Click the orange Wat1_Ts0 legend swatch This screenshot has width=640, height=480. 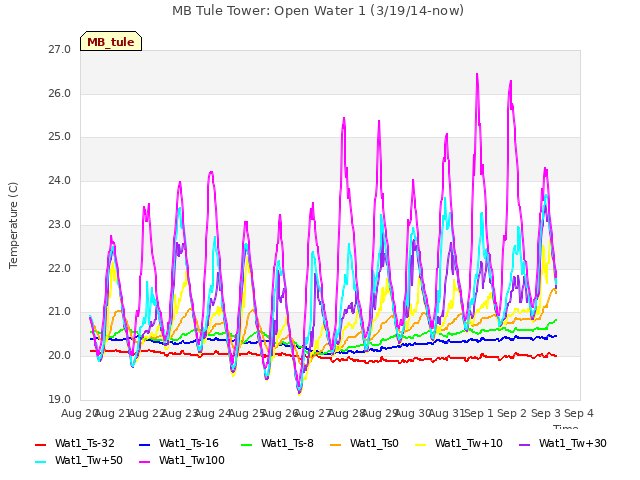pos(336,445)
